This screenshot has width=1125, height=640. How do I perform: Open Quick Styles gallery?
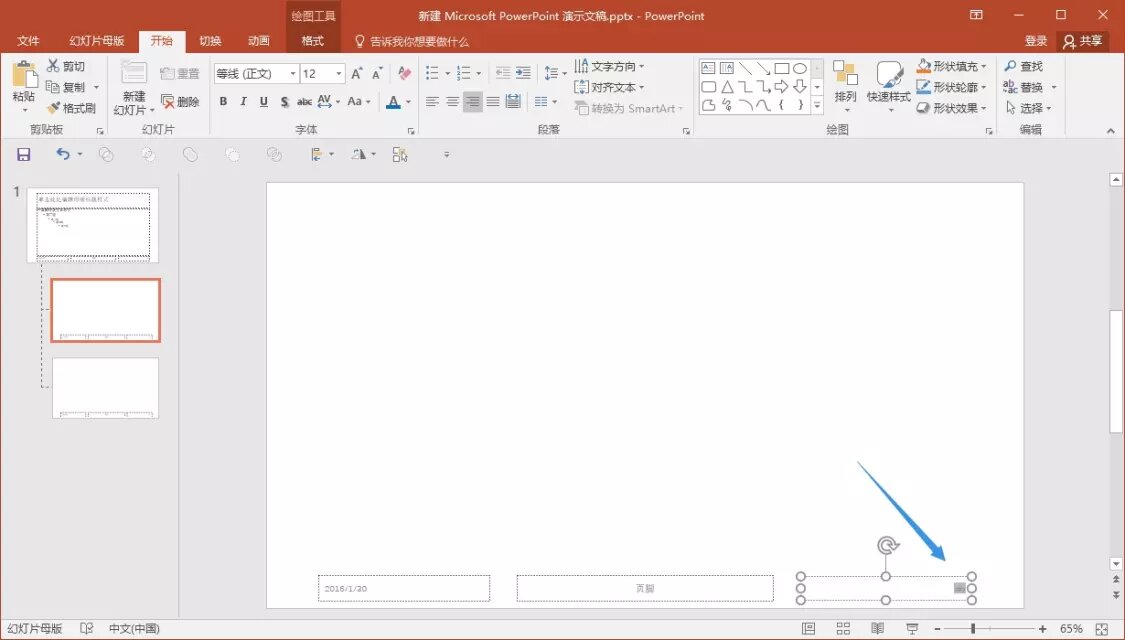point(888,87)
